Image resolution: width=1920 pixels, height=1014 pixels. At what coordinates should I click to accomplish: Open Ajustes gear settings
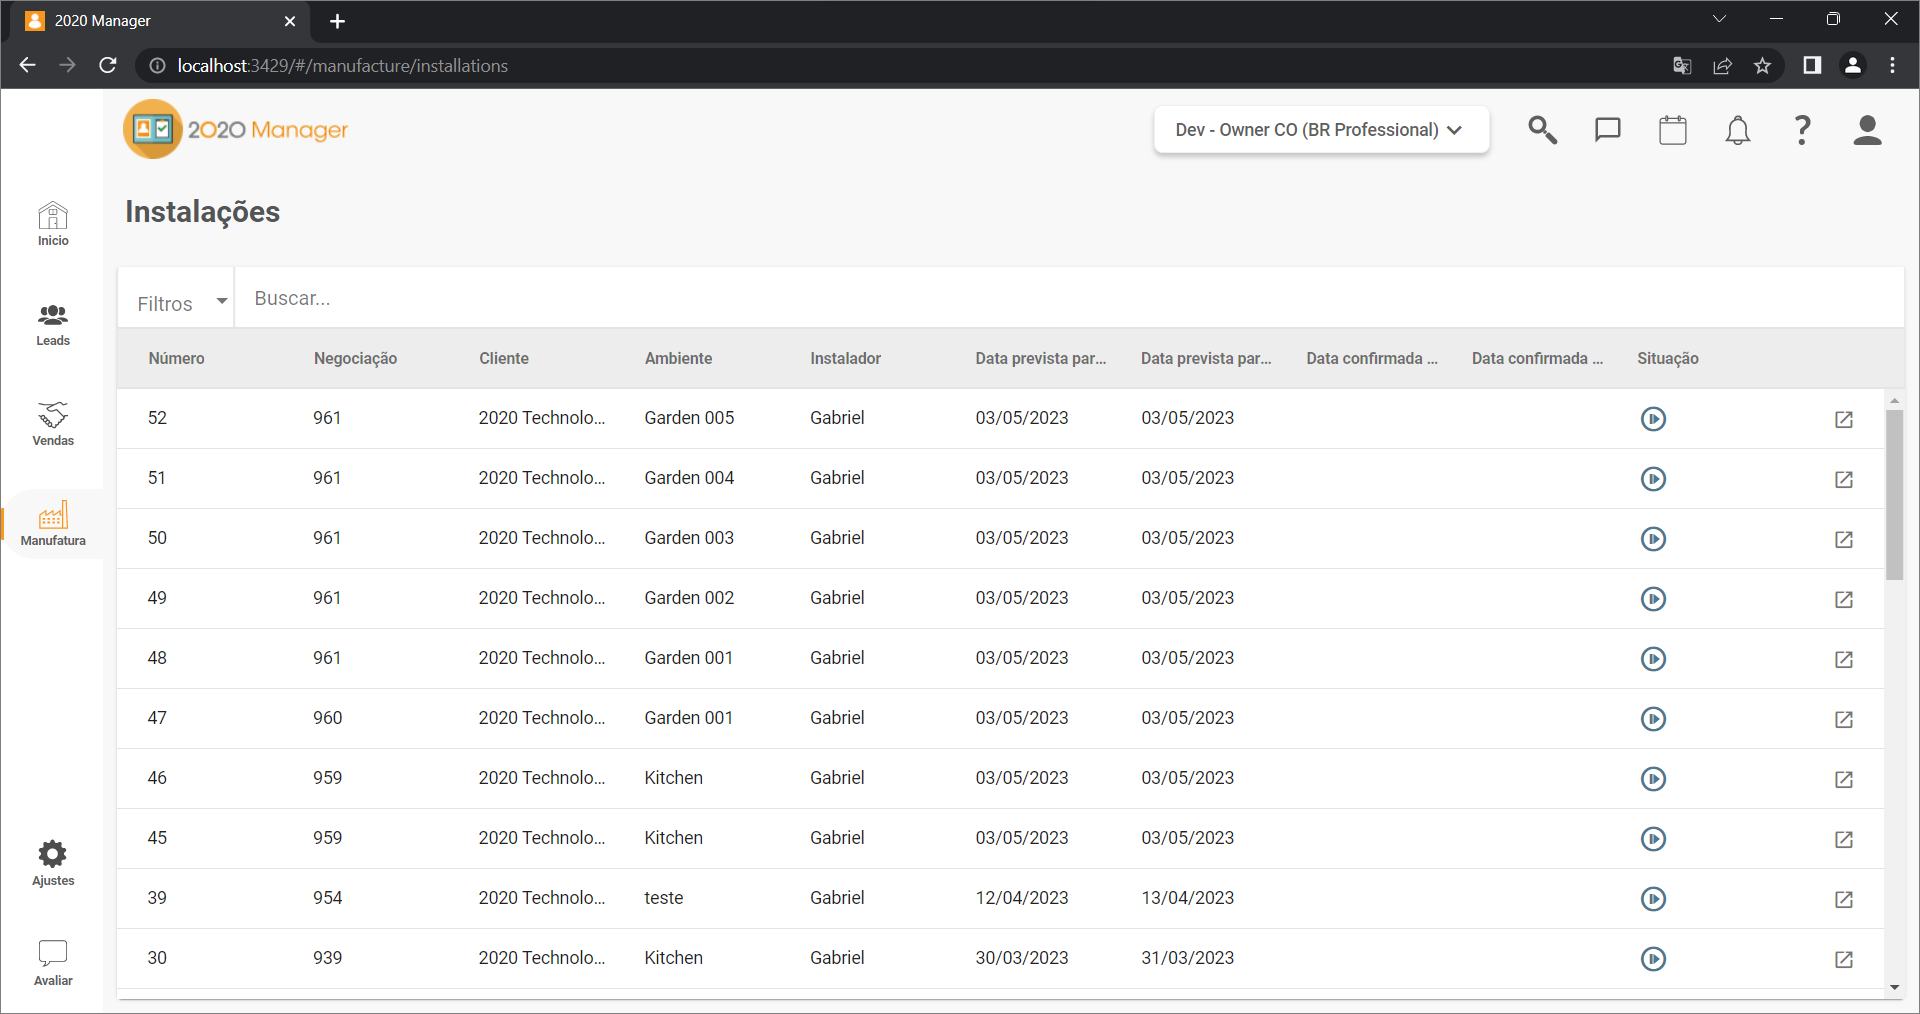pyautogui.click(x=53, y=863)
